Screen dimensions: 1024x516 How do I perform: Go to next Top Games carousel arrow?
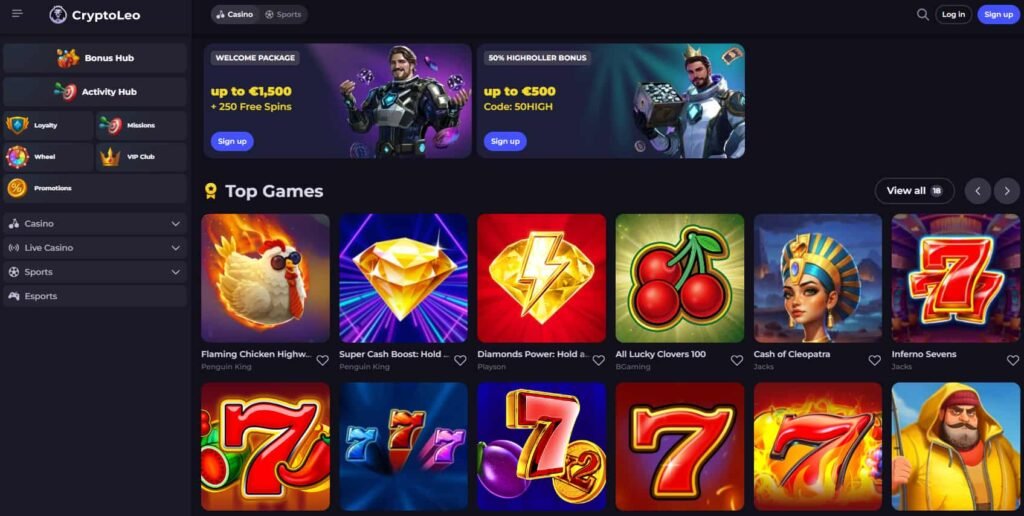coord(1006,191)
